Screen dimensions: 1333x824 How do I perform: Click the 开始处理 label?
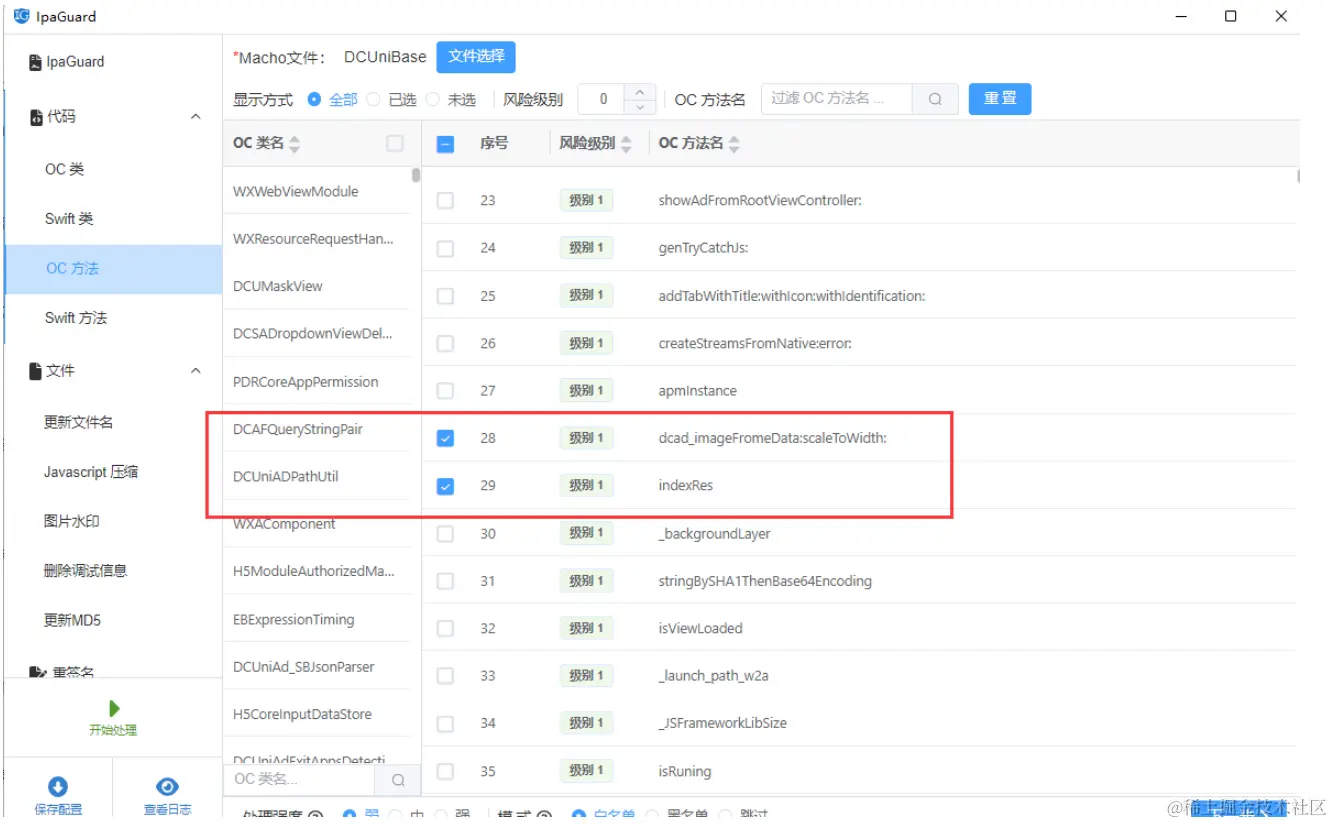[113, 731]
